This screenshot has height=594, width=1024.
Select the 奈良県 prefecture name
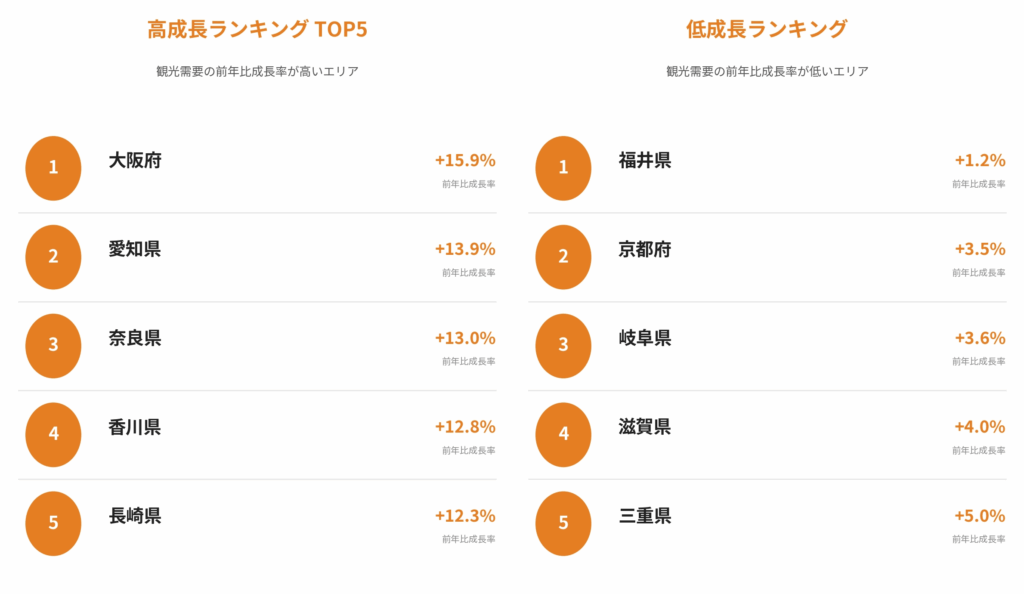click(x=135, y=337)
